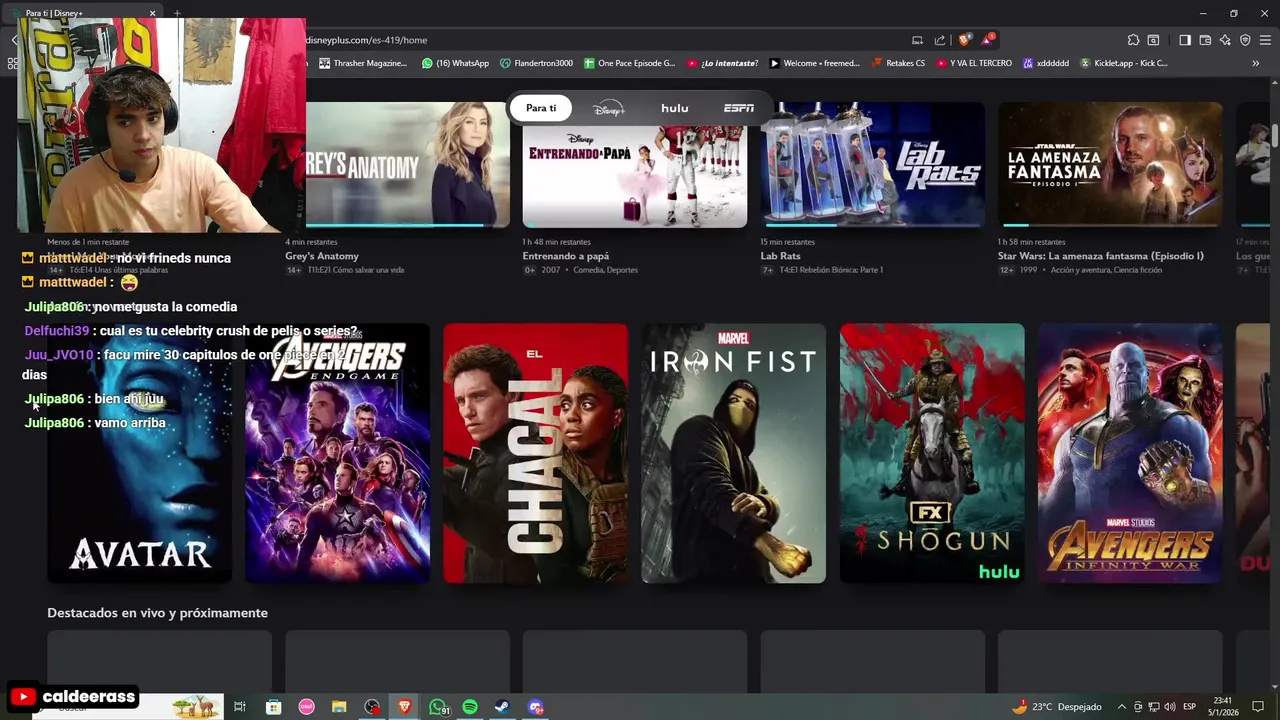The width and height of the screenshot is (1280, 720).
Task: Click the Entrenando a papá title text
Action: click(x=565, y=256)
